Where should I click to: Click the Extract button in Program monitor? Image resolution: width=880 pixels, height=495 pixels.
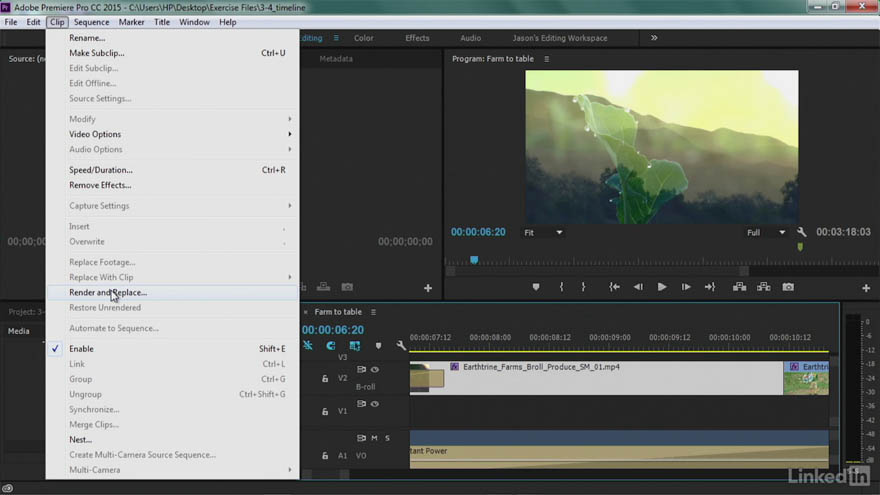[x=764, y=287]
